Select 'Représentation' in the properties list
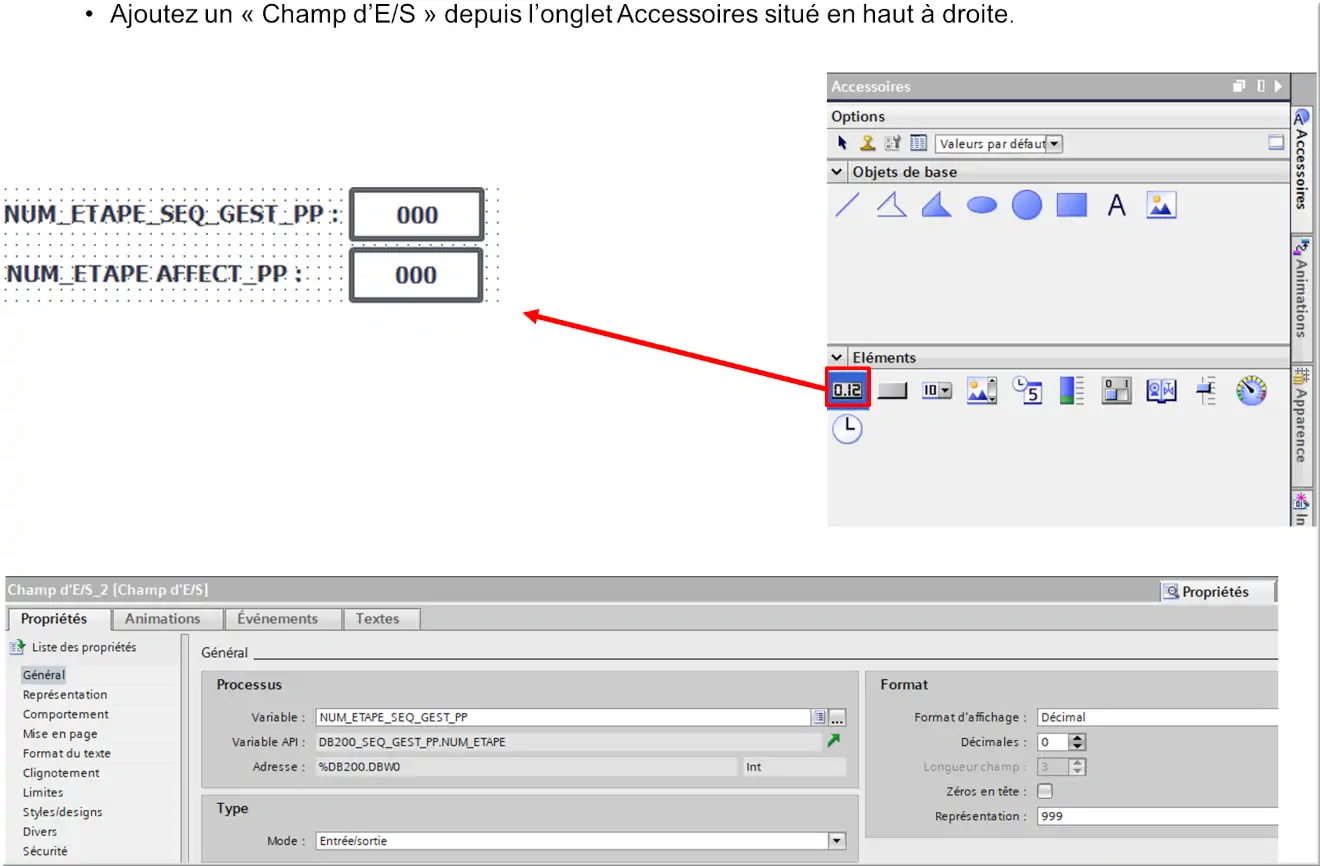The height and width of the screenshot is (866, 1320). click(x=65, y=695)
